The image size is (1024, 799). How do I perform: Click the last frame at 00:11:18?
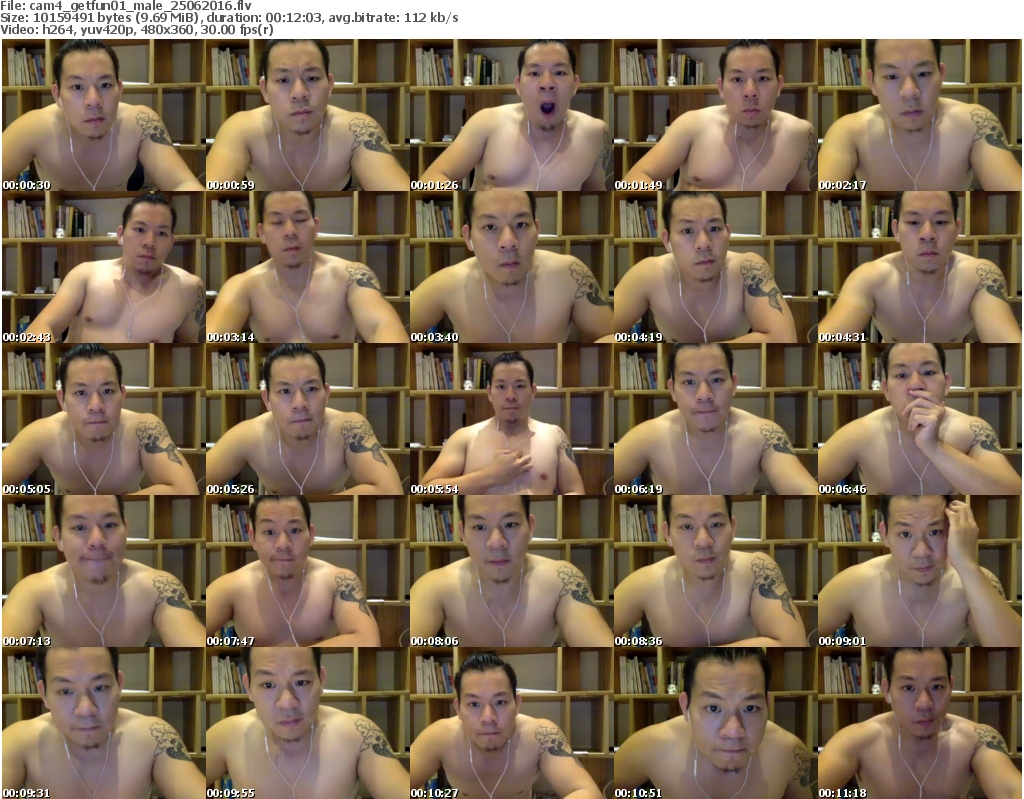(920, 723)
